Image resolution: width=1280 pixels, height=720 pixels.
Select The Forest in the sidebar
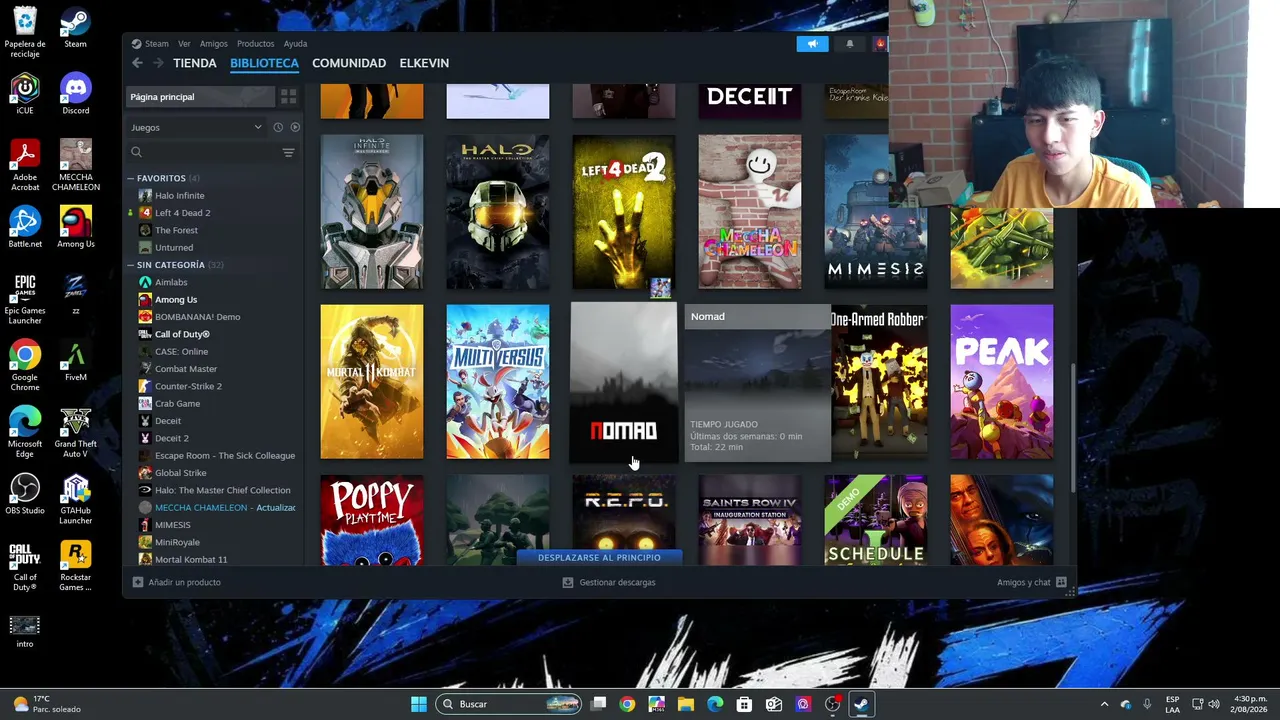click(176, 230)
